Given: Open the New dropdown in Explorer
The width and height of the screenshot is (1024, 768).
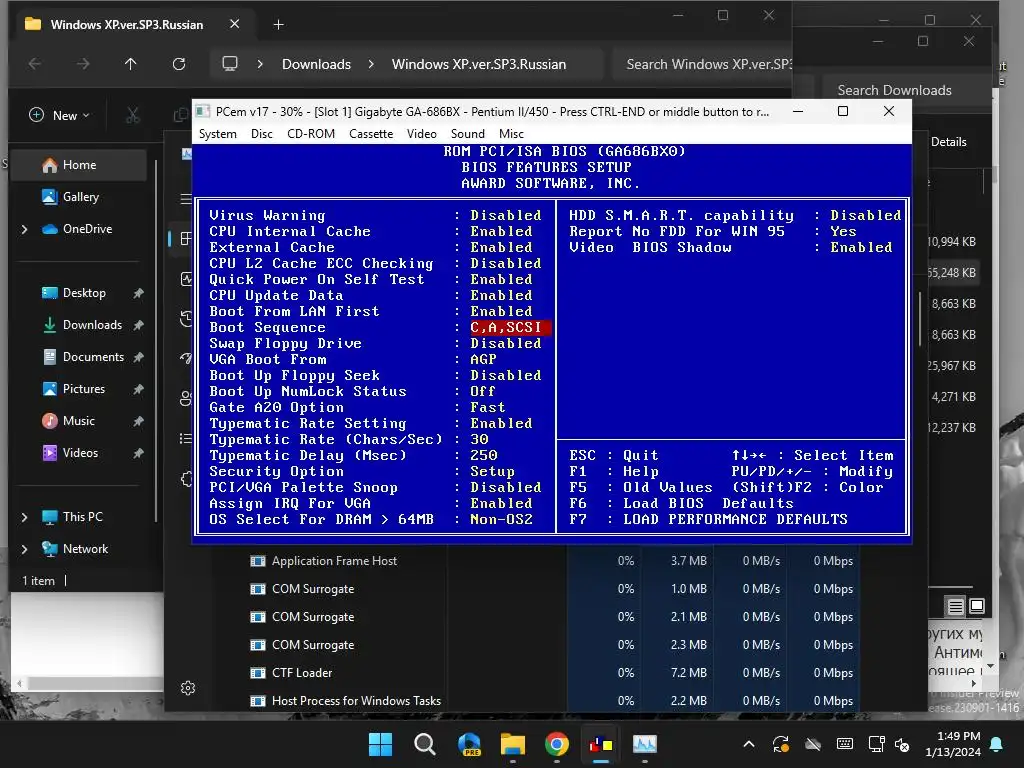Looking at the screenshot, I should click(59, 116).
